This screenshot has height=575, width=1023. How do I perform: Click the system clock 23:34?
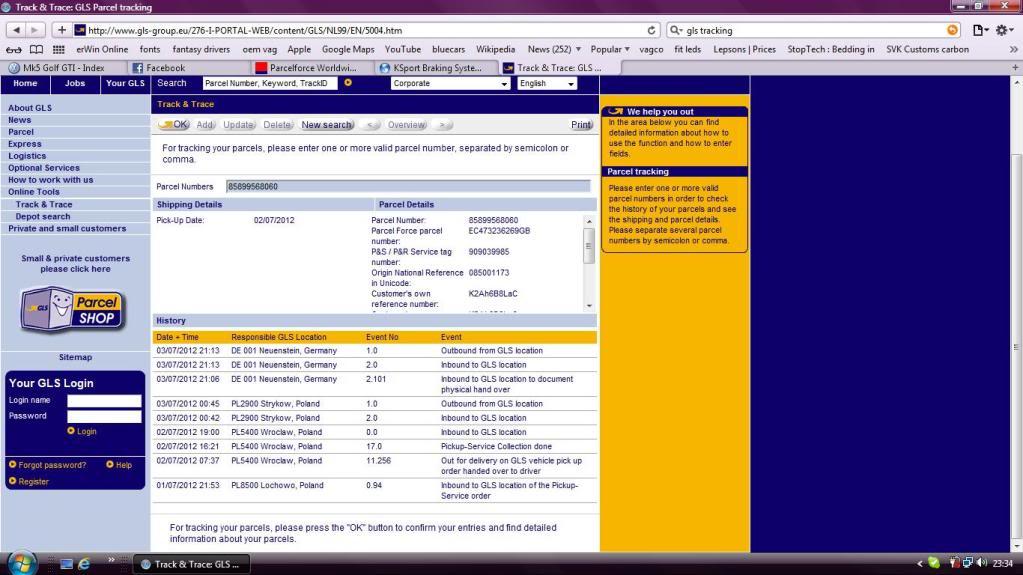pos(1003,563)
